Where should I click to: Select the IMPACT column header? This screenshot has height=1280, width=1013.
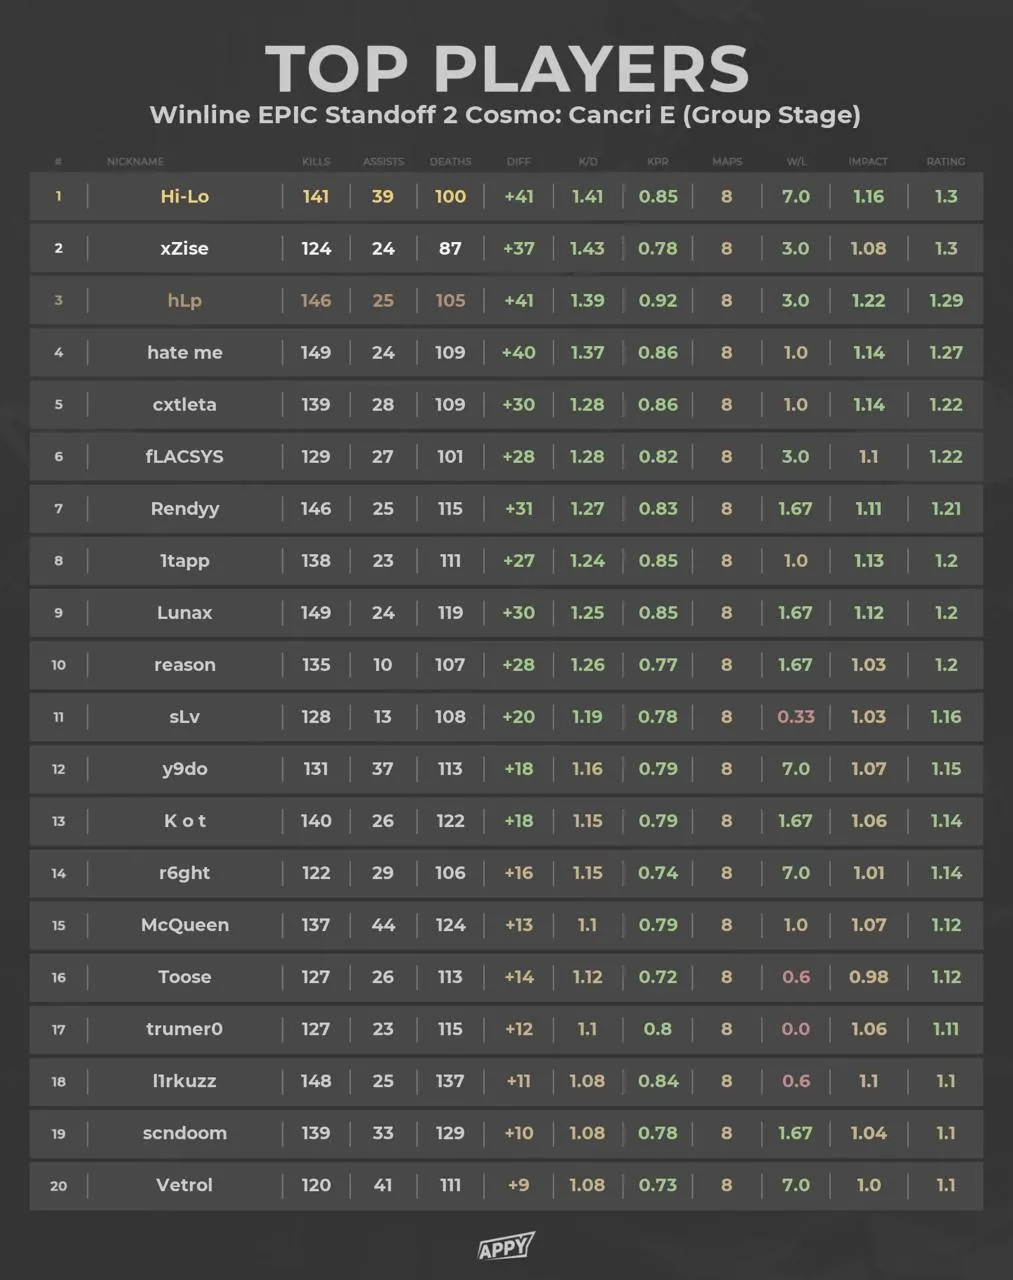click(868, 161)
